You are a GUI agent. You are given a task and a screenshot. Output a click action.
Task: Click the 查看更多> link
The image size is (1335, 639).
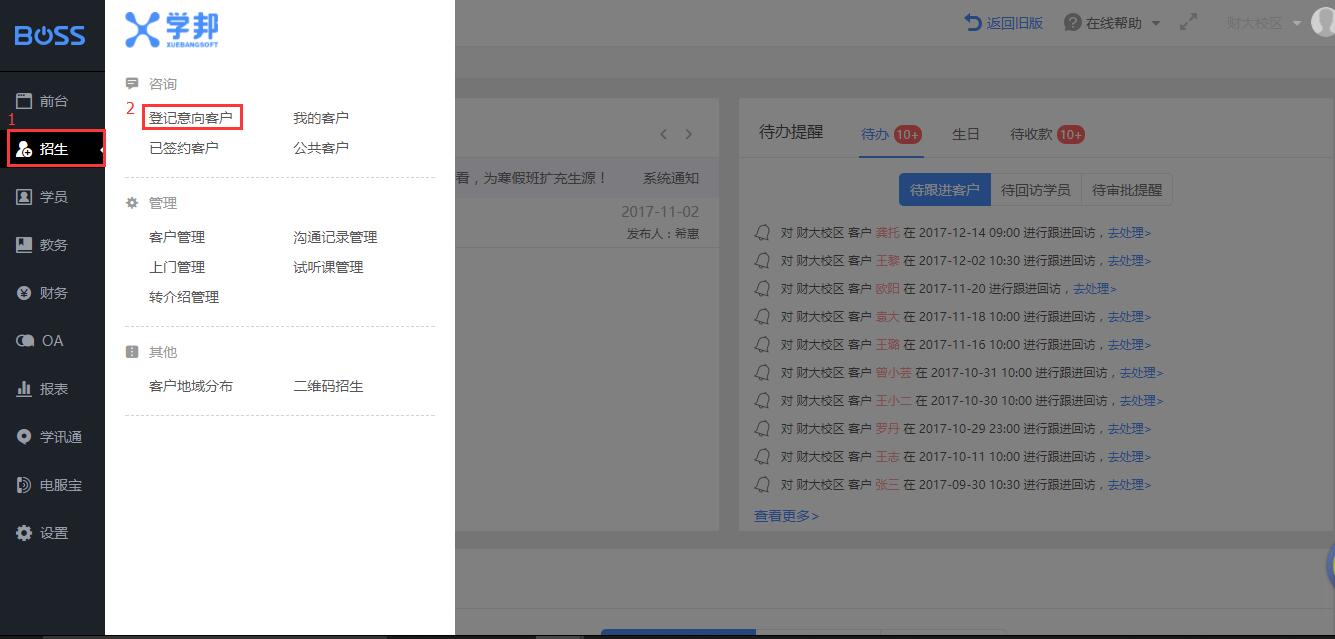point(786,516)
